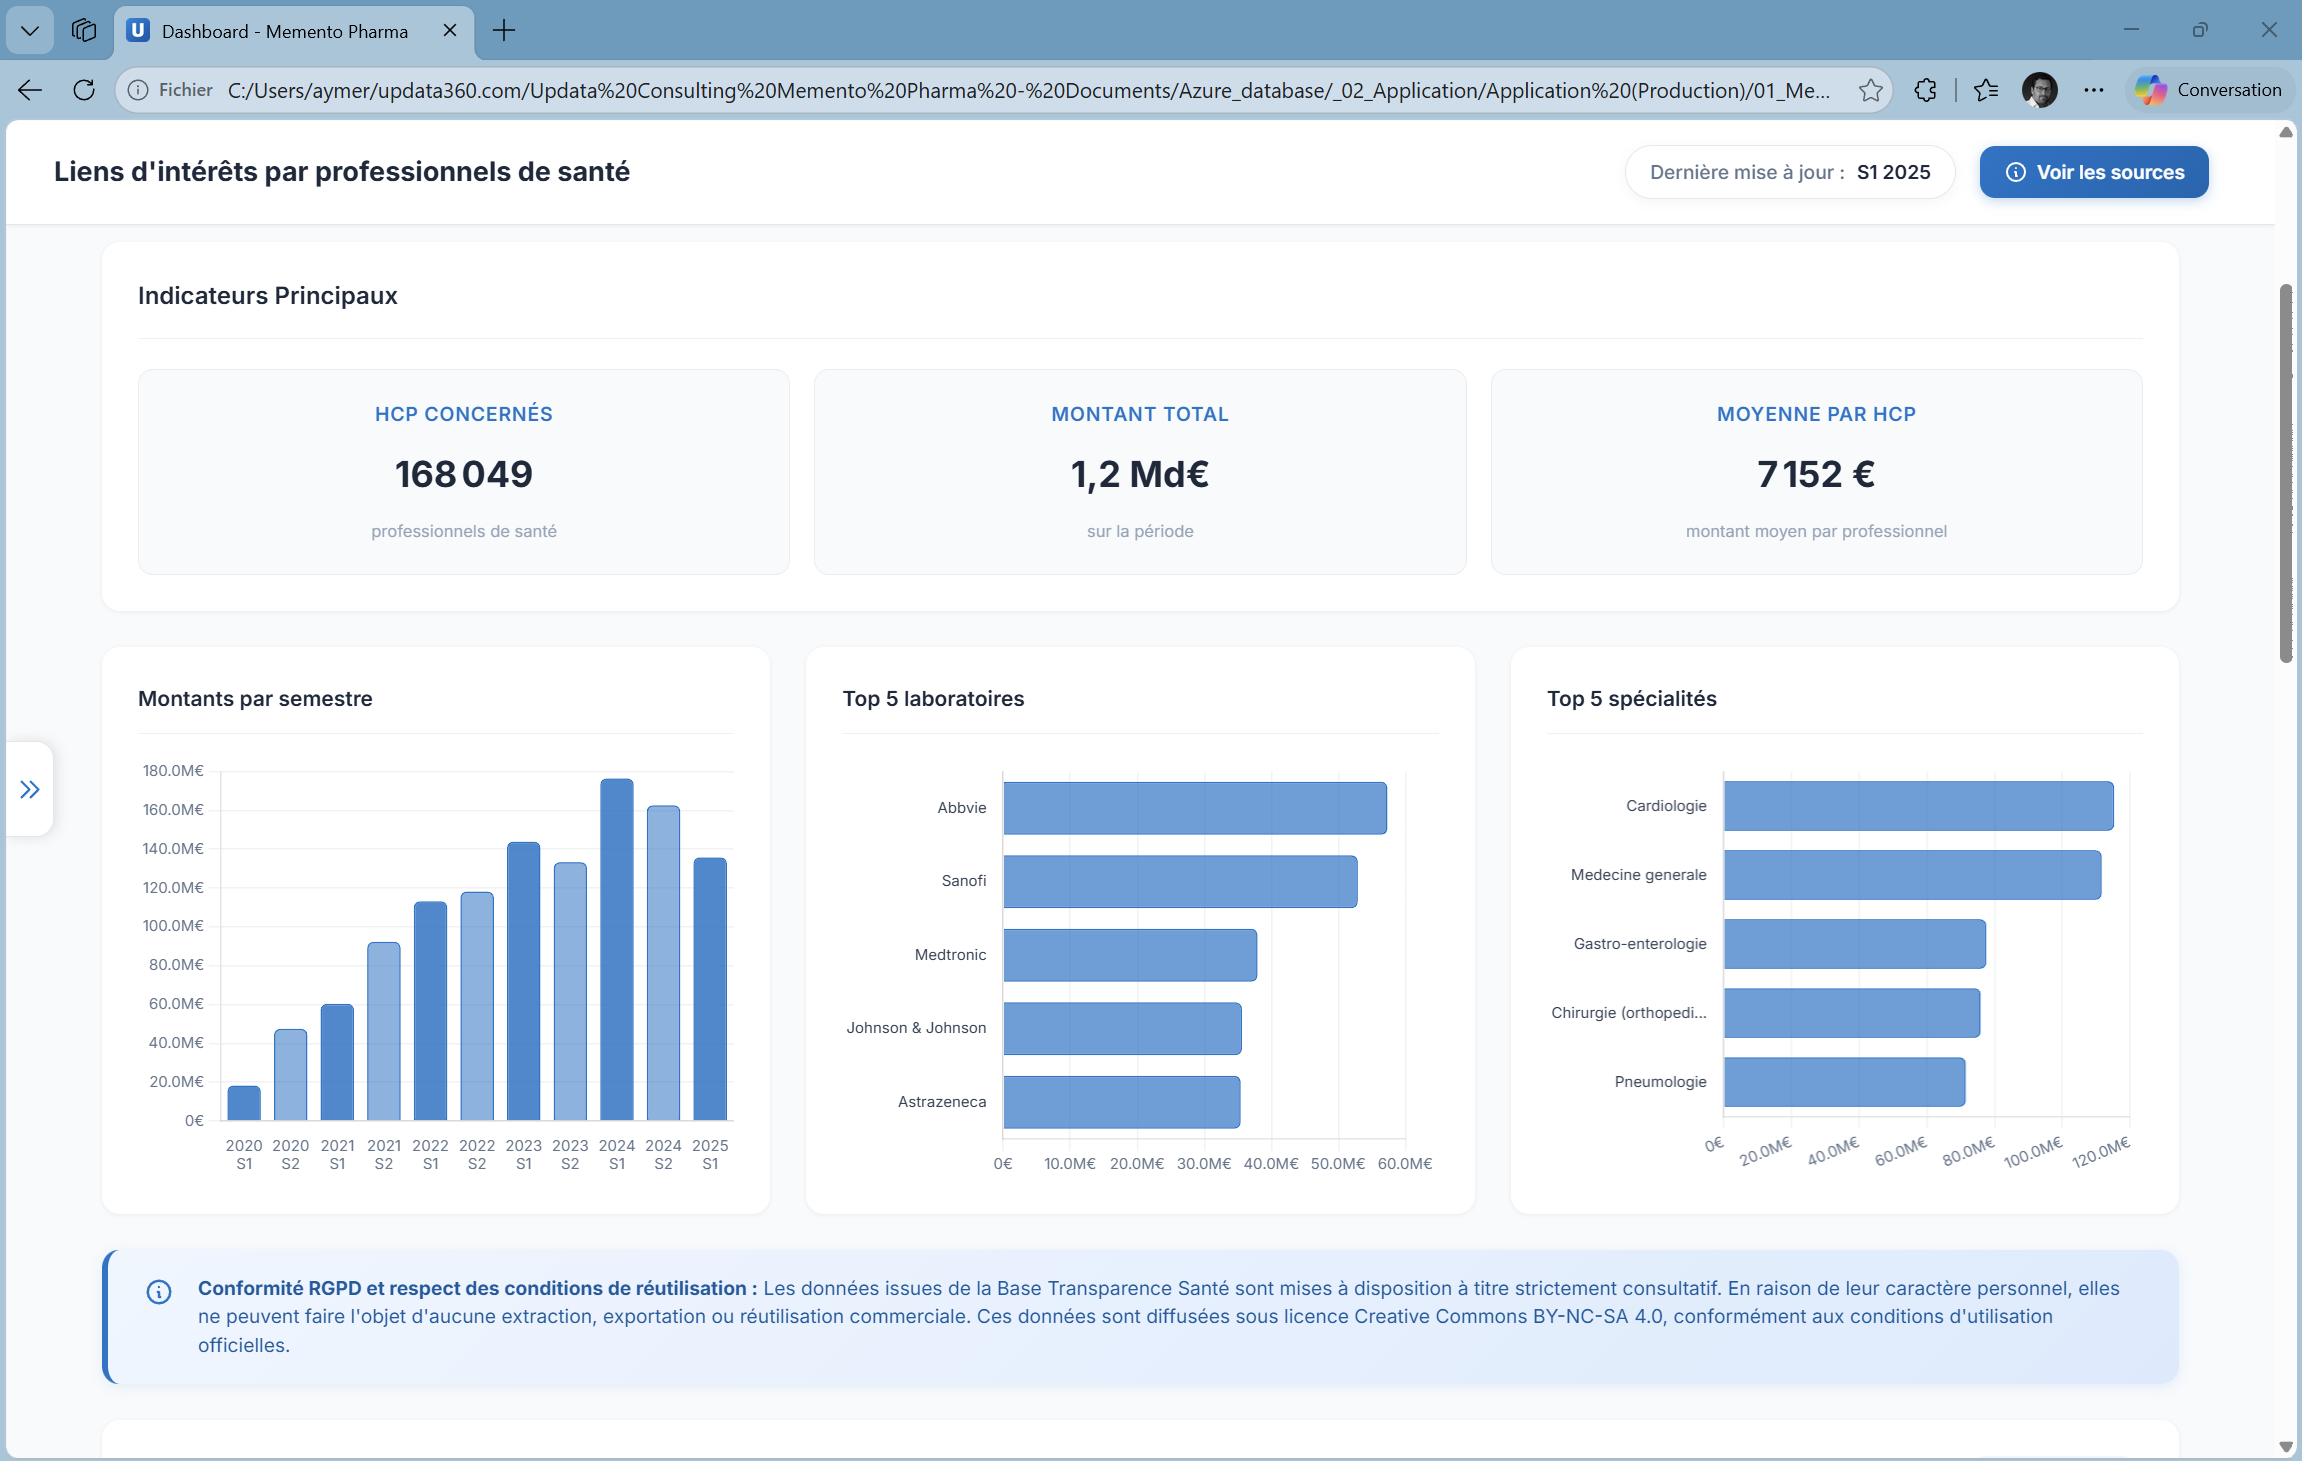Screen dimensions: 2302x1461
Task: Click the Abbvie bar in laboratories chart
Action: 1194,808
